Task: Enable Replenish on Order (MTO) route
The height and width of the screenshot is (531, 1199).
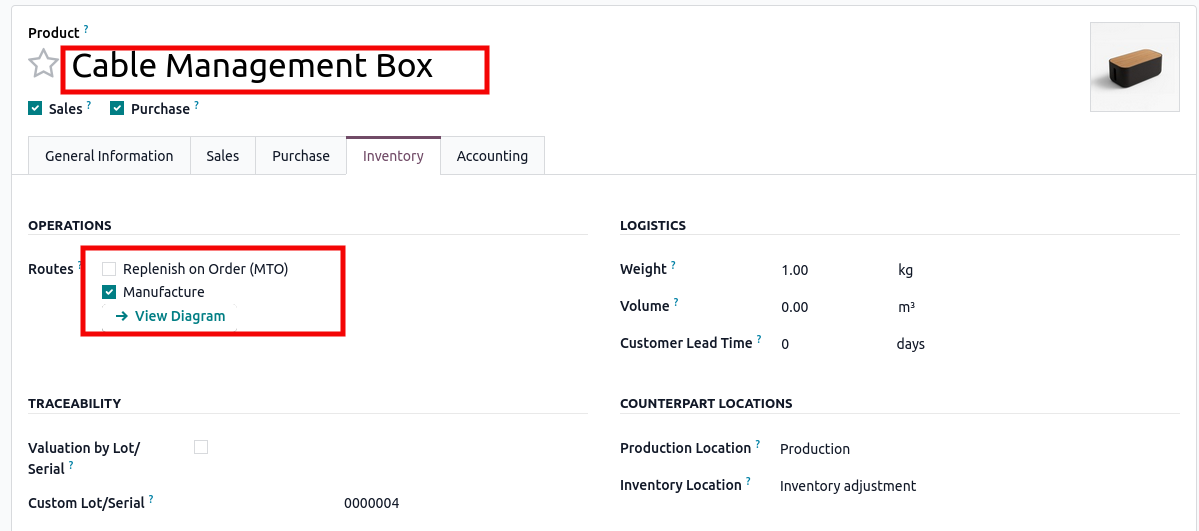Action: click(x=109, y=269)
